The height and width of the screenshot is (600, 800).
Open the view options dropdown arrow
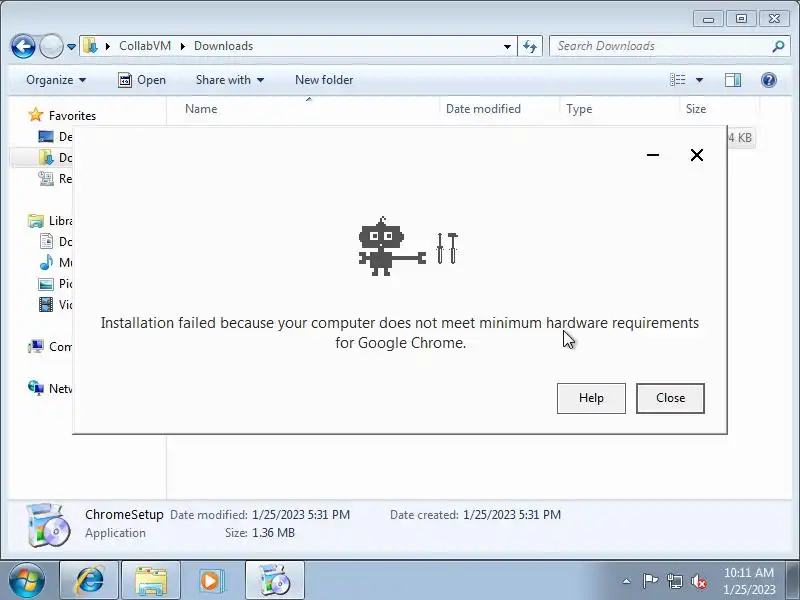(699, 80)
